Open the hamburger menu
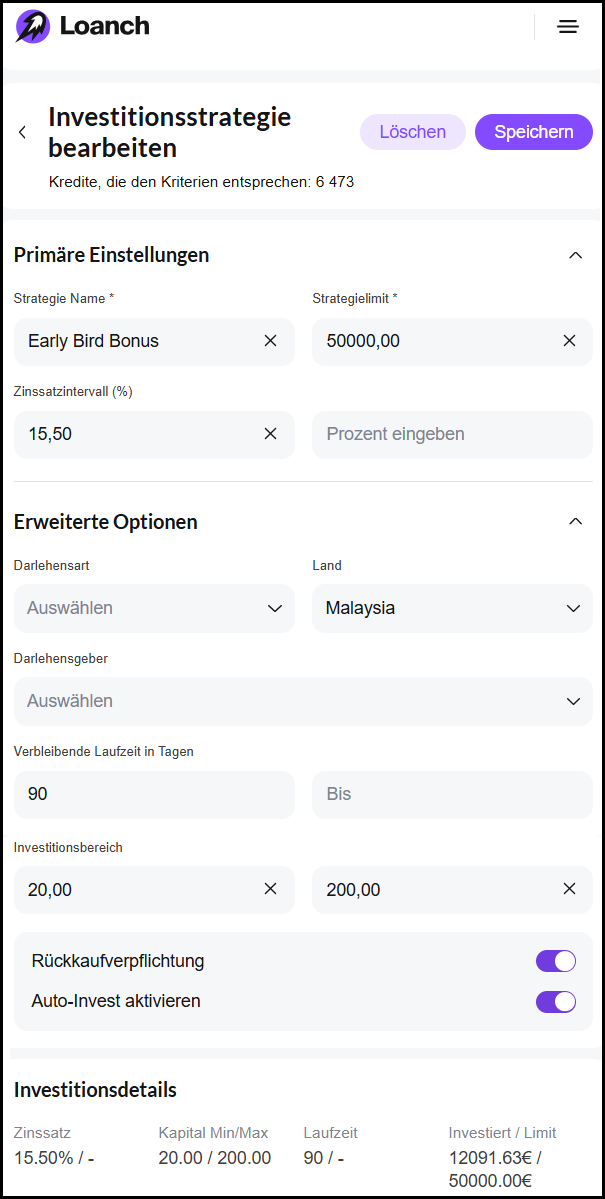 point(568,27)
